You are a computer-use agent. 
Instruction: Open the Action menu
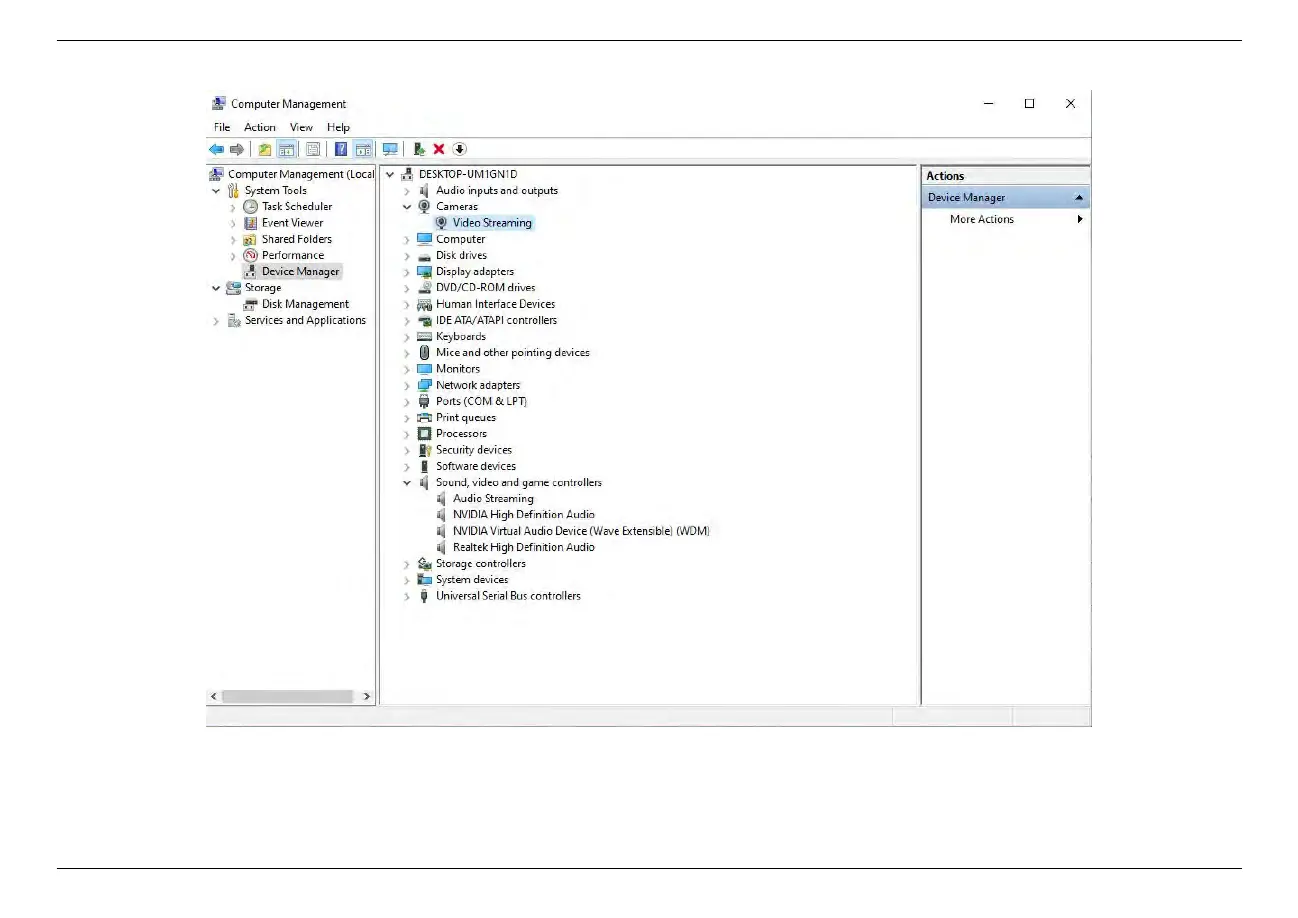[x=259, y=127]
